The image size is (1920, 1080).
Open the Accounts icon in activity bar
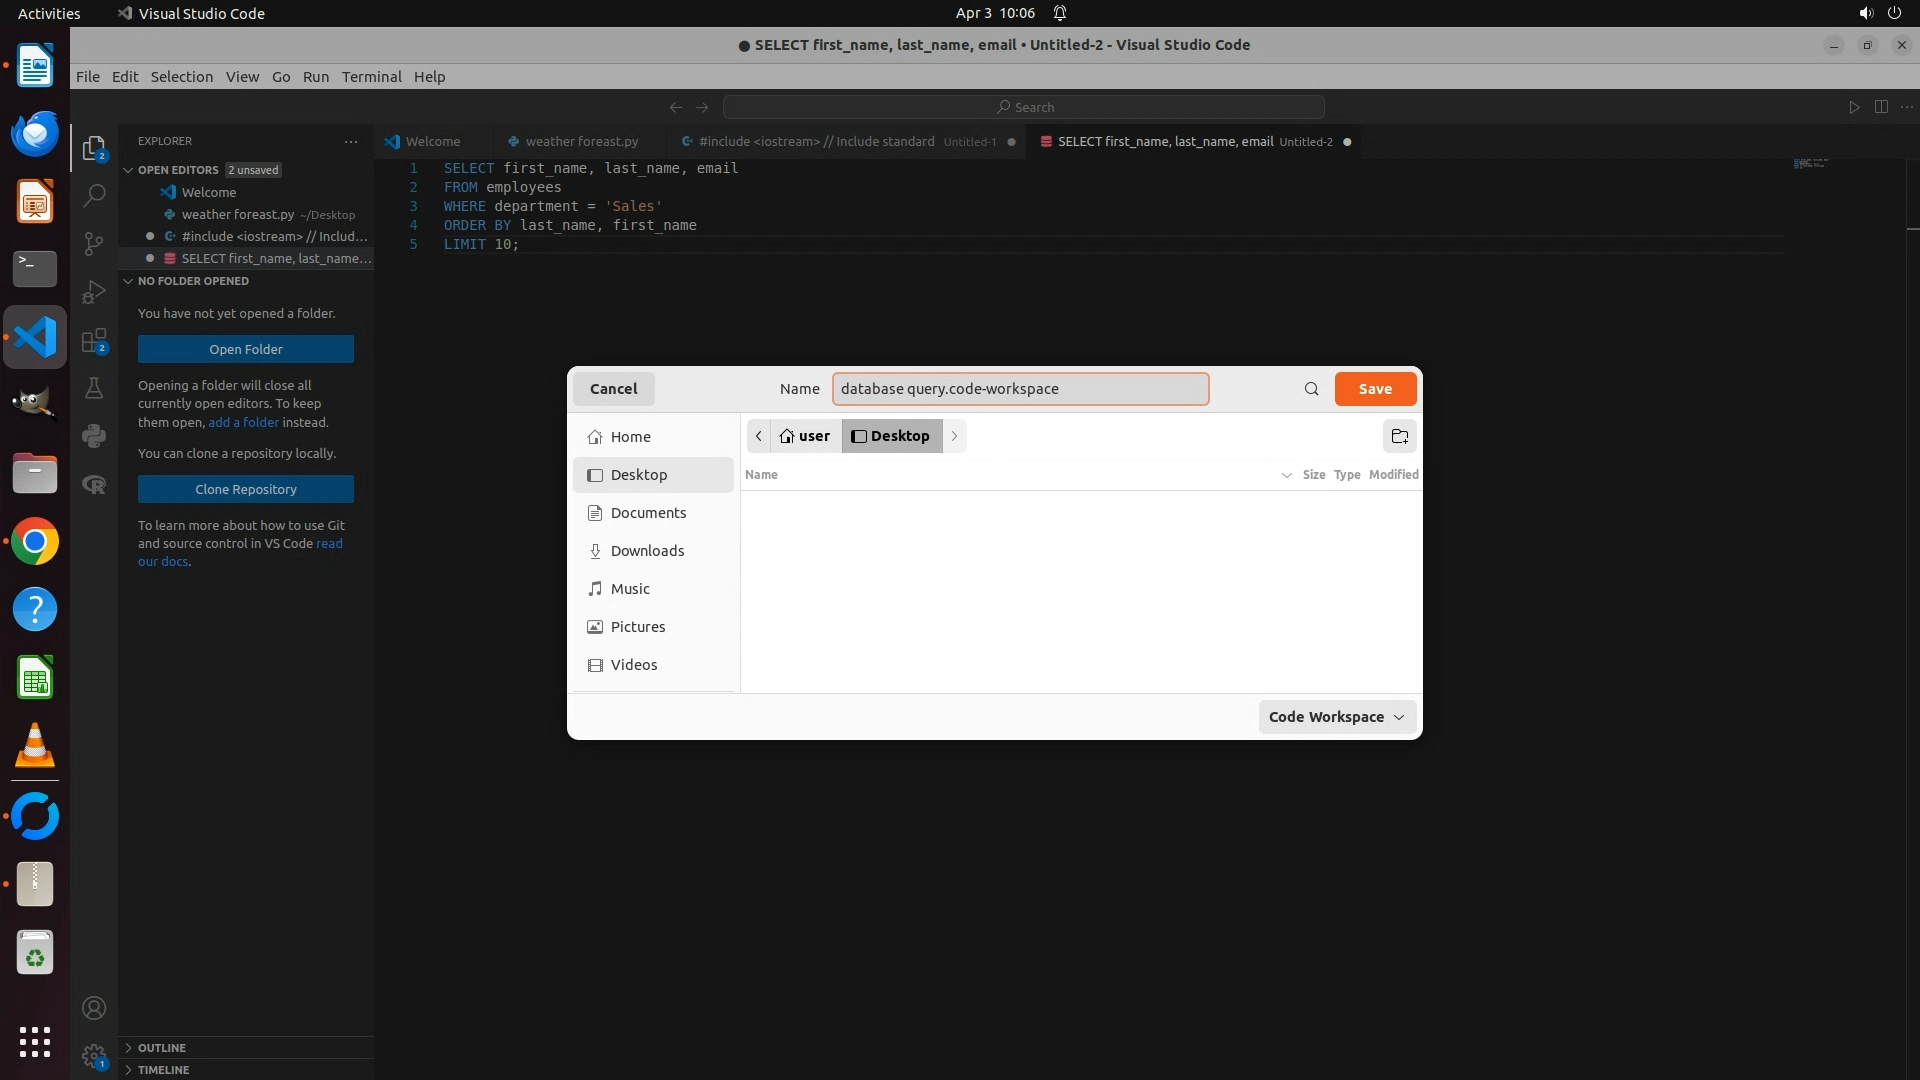point(94,1008)
